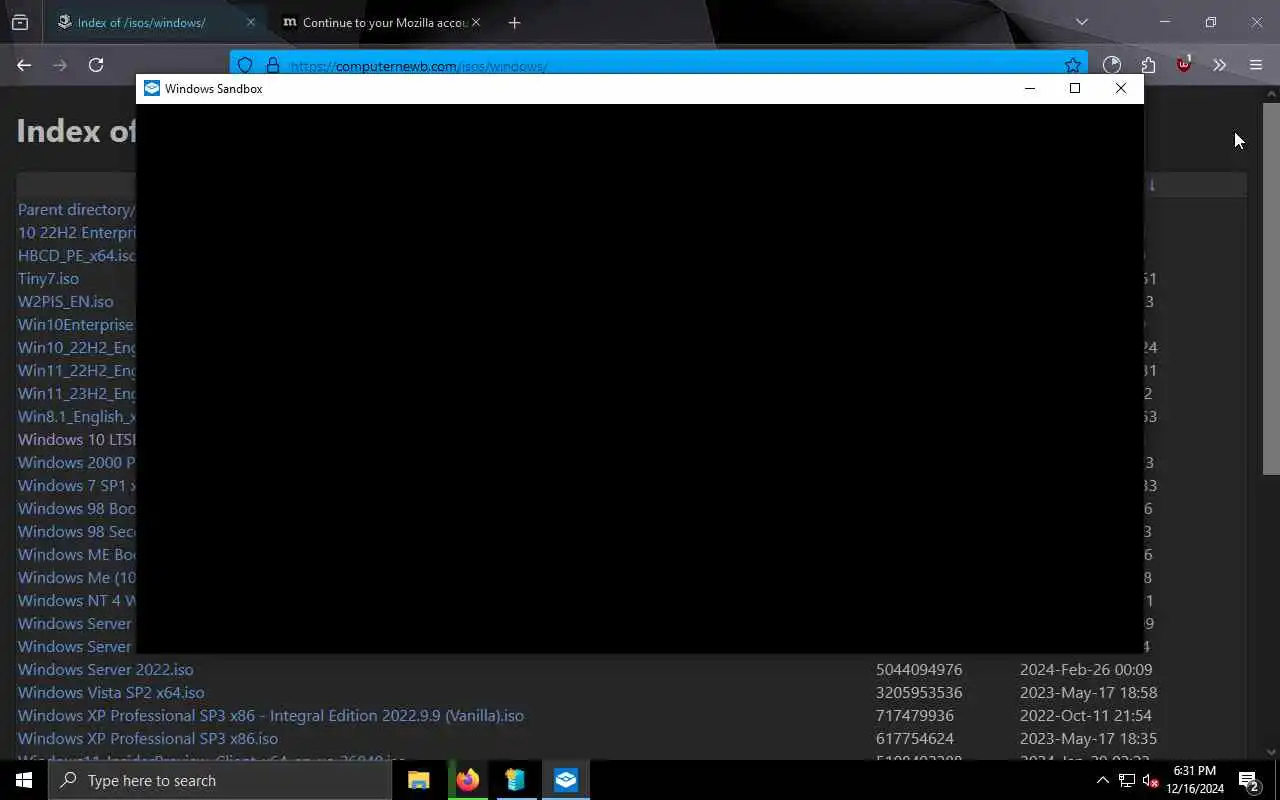List all tabs dropdown arrow

tap(1081, 22)
